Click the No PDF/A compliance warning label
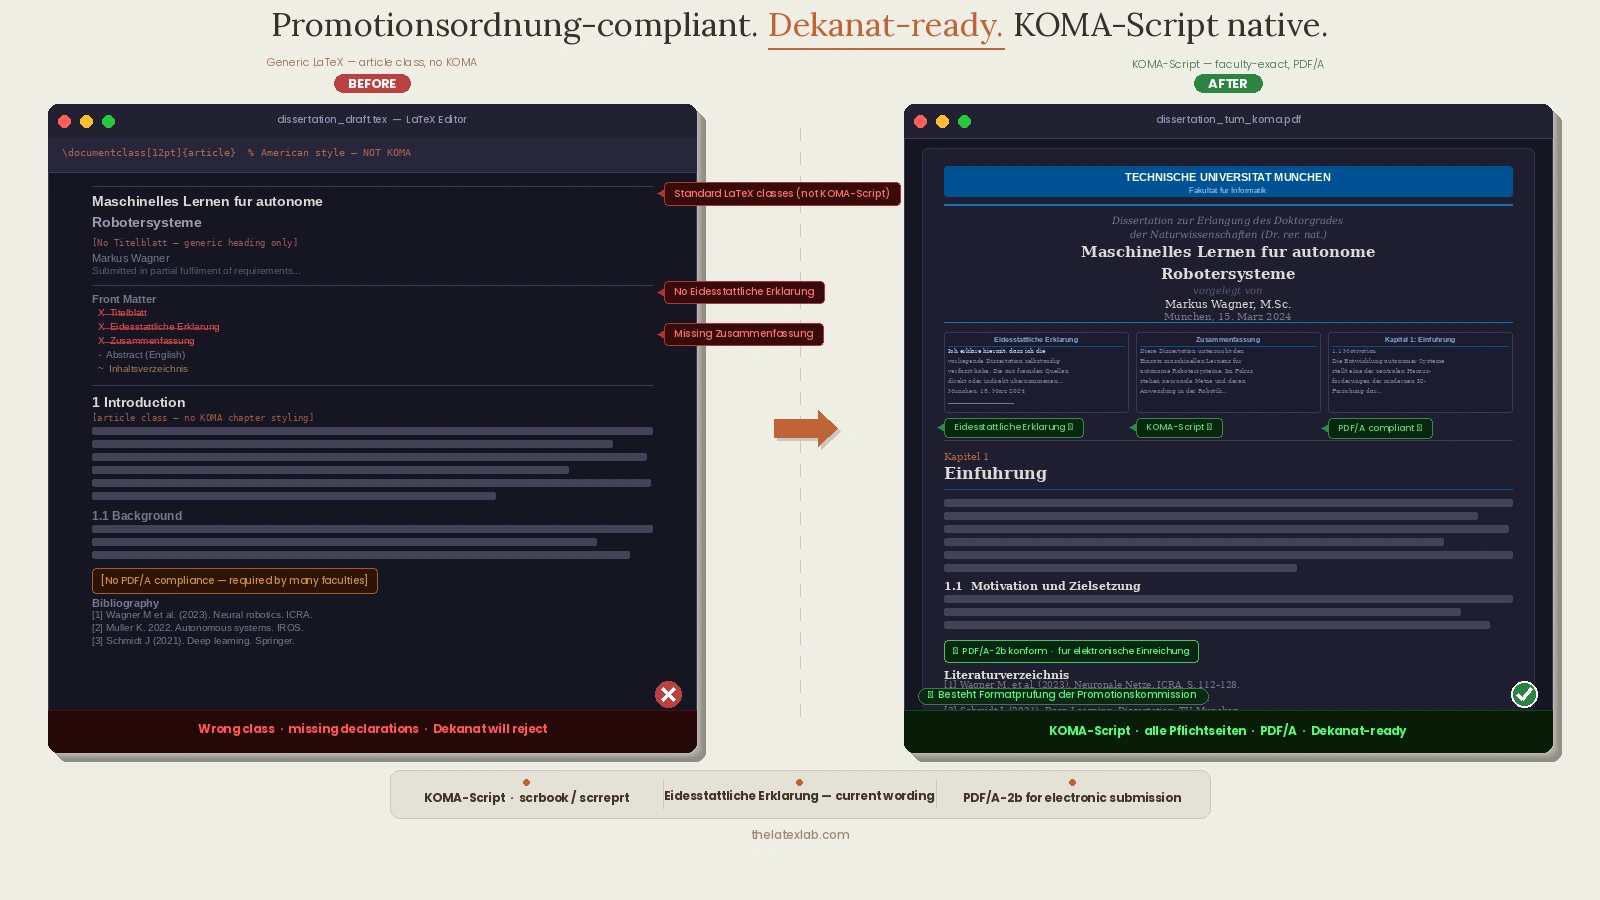This screenshot has width=1600, height=900. click(234, 580)
